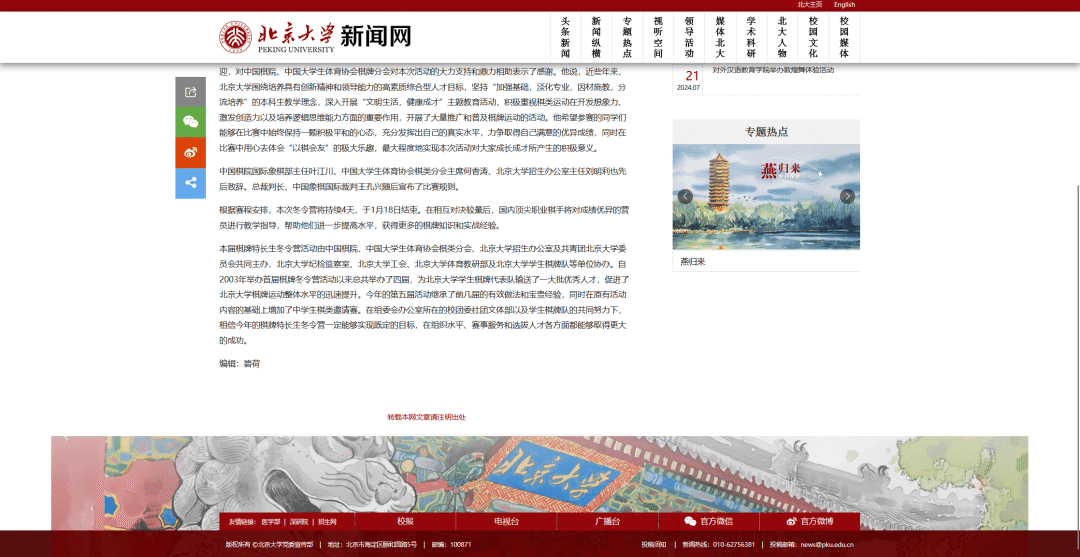This screenshot has height=557, width=1080.
Task: Click 燕归来 caption below the banner
Action: click(693, 262)
